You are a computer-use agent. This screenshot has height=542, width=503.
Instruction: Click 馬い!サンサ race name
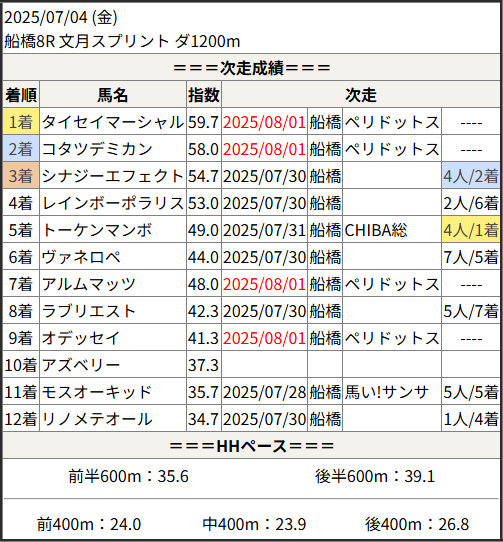[386, 392]
